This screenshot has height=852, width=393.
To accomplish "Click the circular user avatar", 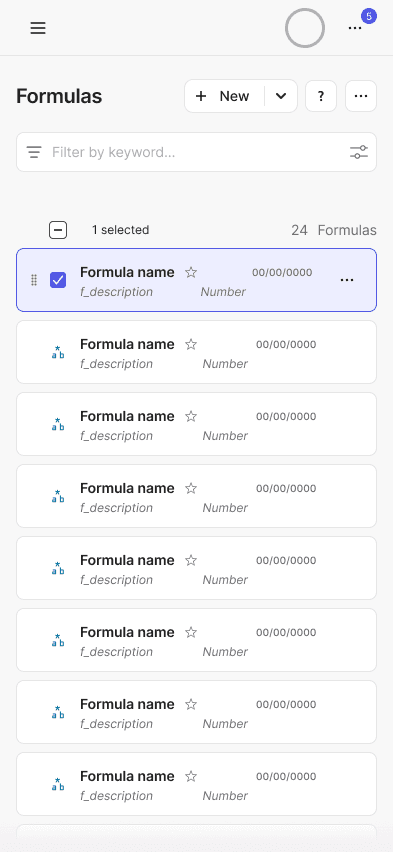I will point(305,28).
